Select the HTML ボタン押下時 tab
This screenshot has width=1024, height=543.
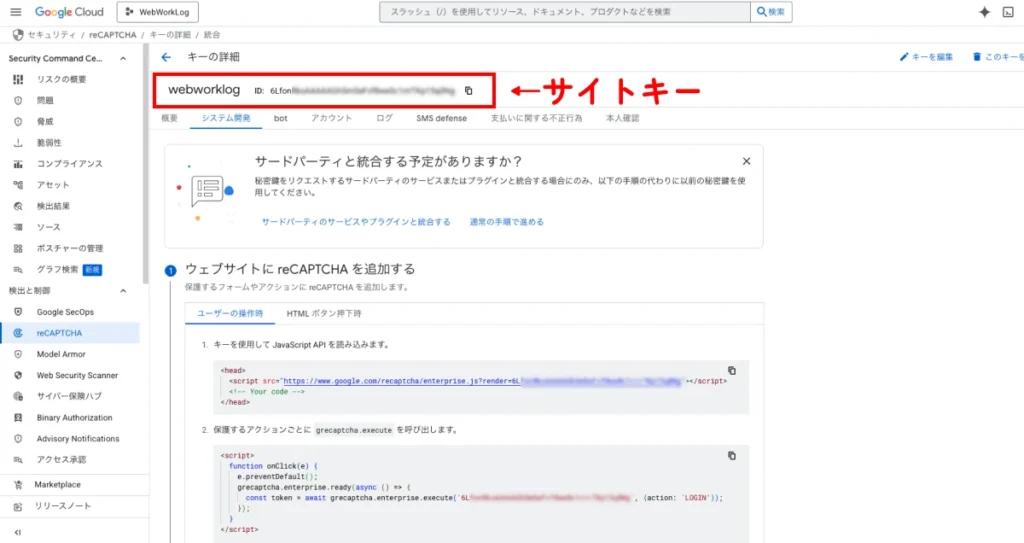[x=324, y=313]
